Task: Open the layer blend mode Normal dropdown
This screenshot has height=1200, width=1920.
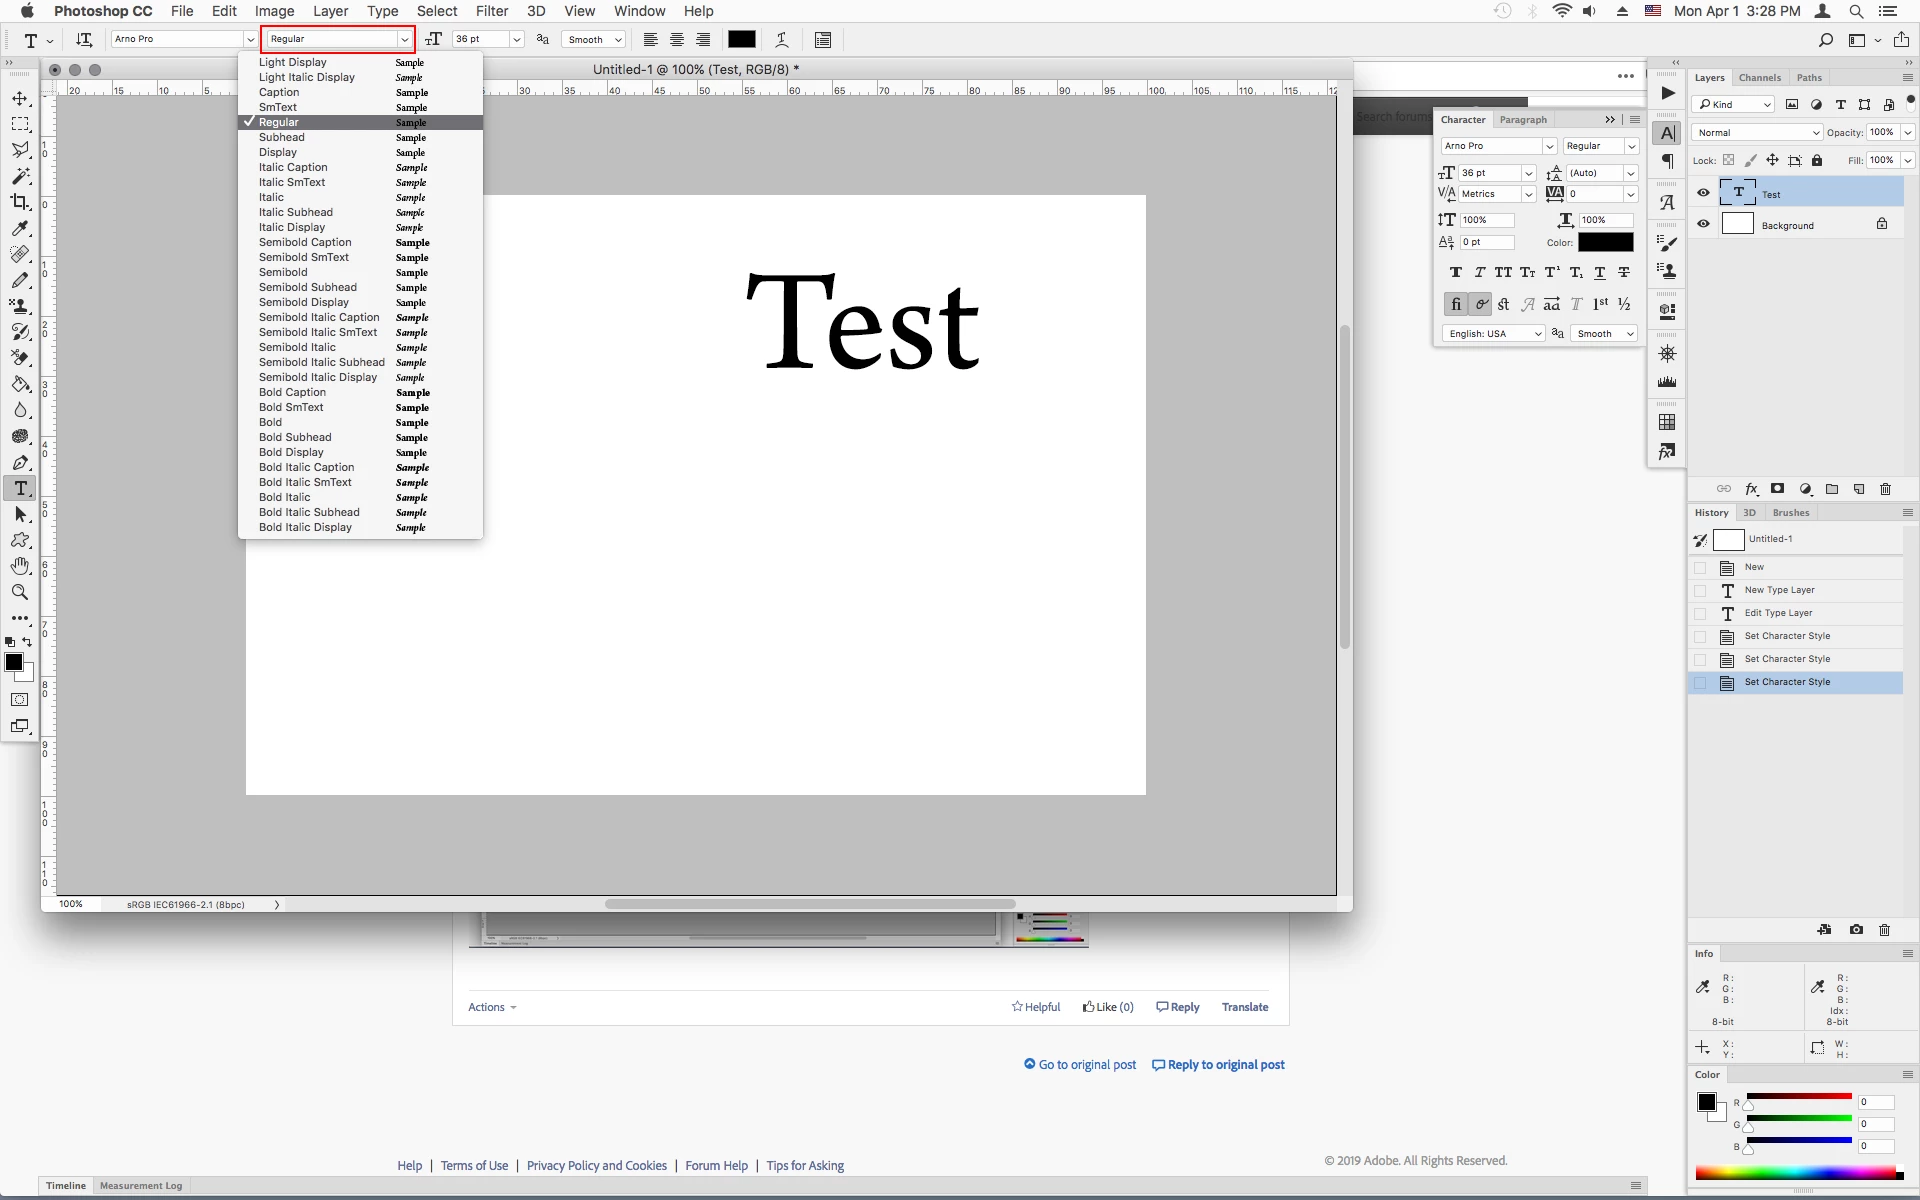Action: (x=1757, y=132)
